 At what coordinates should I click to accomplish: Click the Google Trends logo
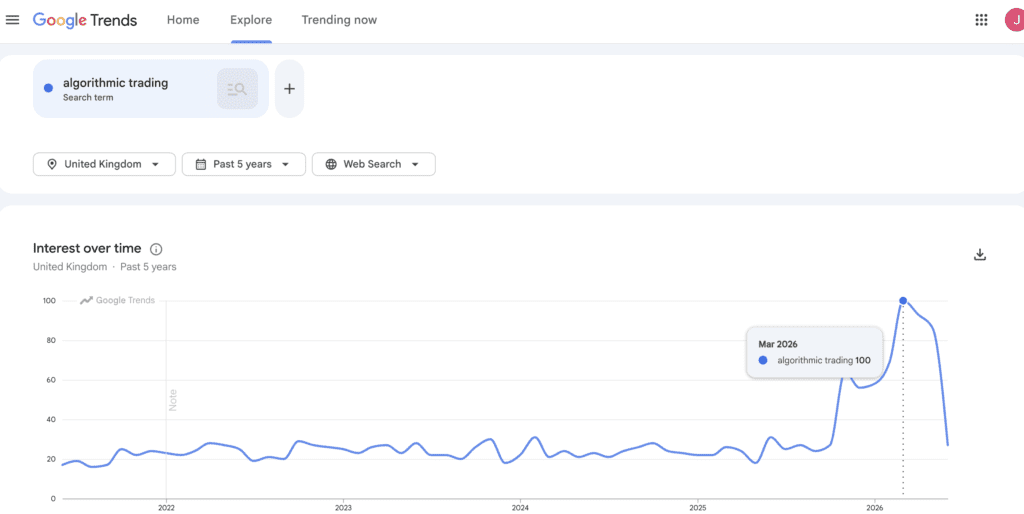(85, 20)
